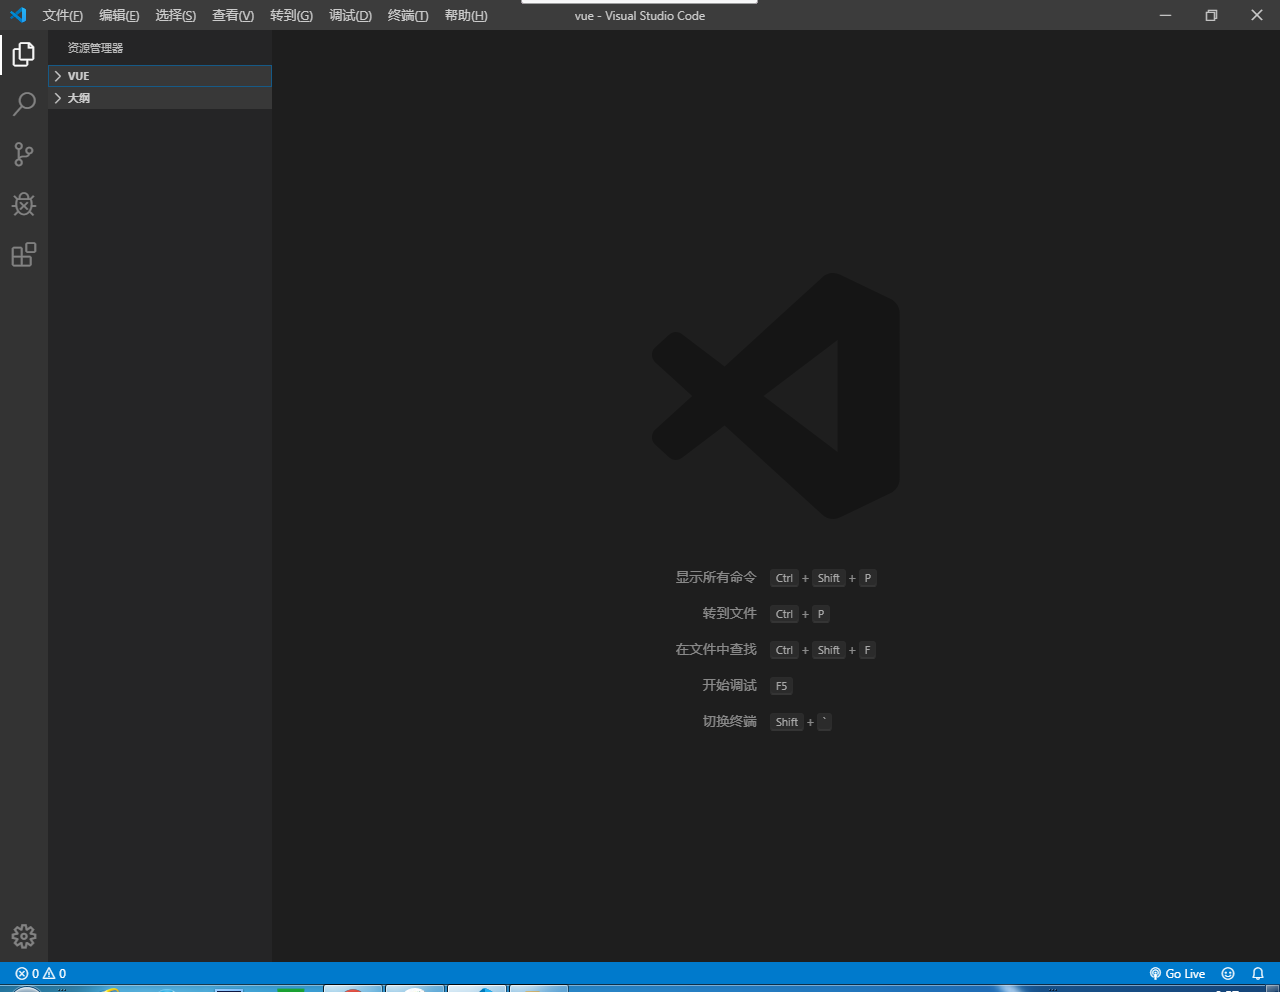
Task: Open the 文件(F) menu
Action: tap(63, 15)
